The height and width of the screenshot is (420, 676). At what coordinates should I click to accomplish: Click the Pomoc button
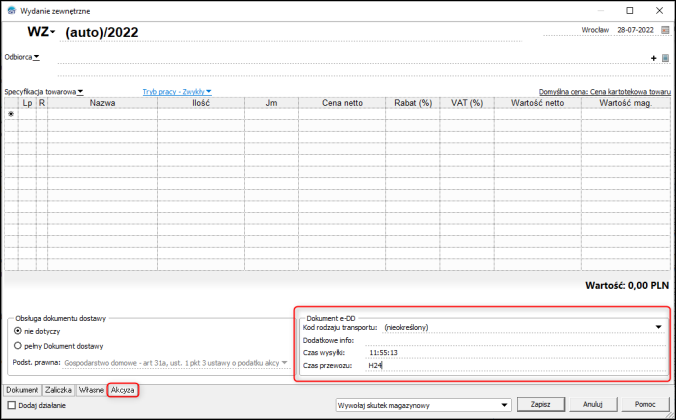tap(645, 404)
